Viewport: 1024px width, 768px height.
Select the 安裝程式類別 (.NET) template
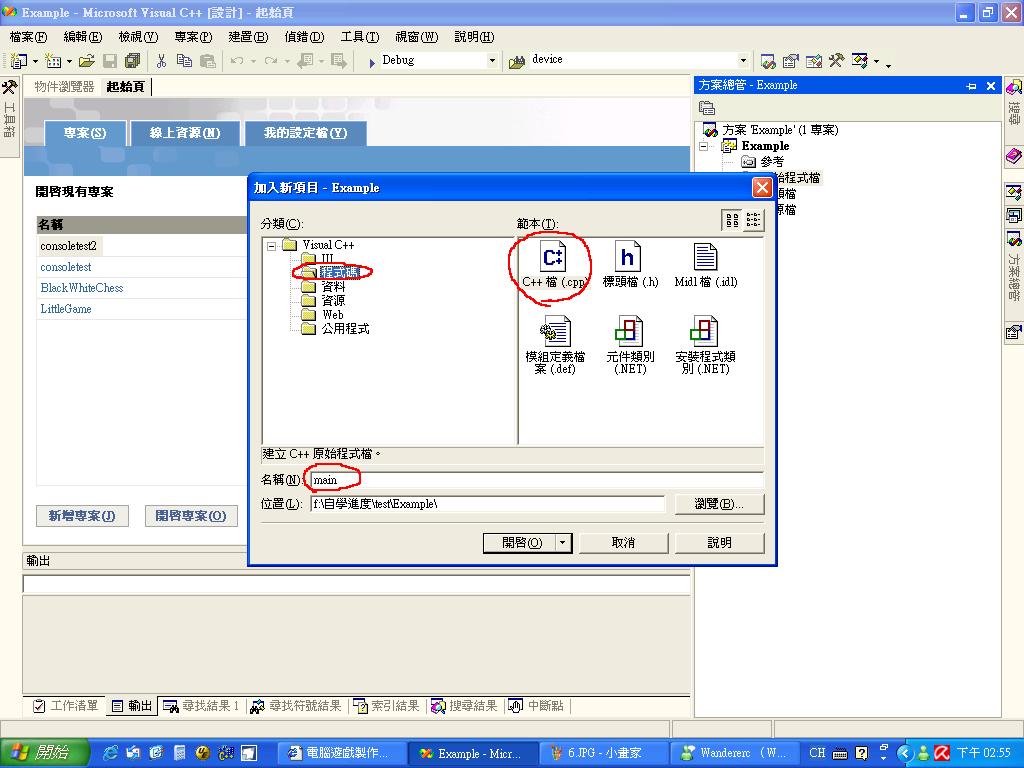705,345
